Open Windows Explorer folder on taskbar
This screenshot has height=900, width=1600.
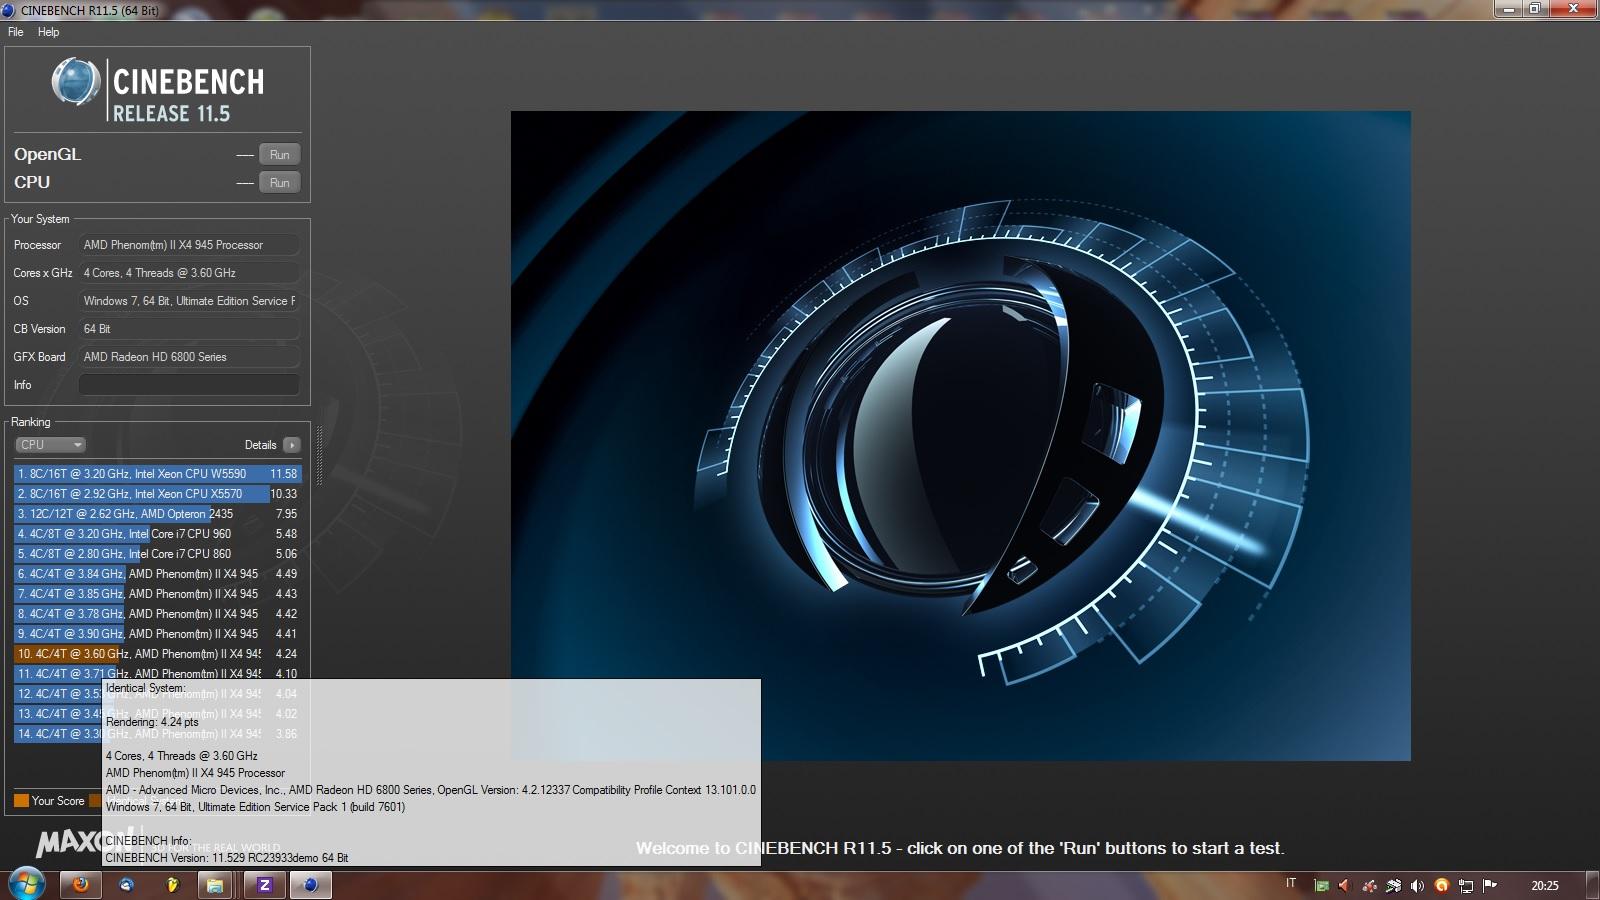214,885
